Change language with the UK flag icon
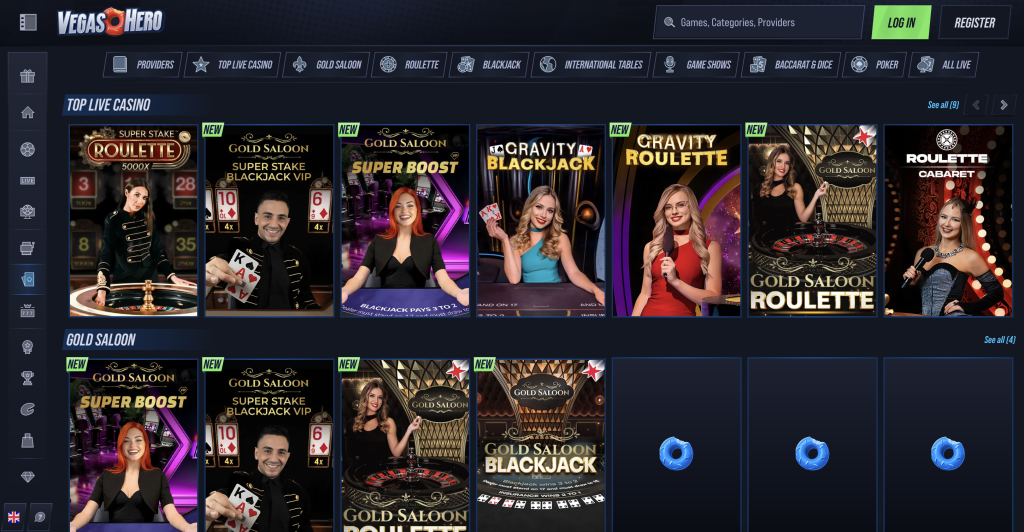The width and height of the screenshot is (1024, 532). (x=14, y=517)
